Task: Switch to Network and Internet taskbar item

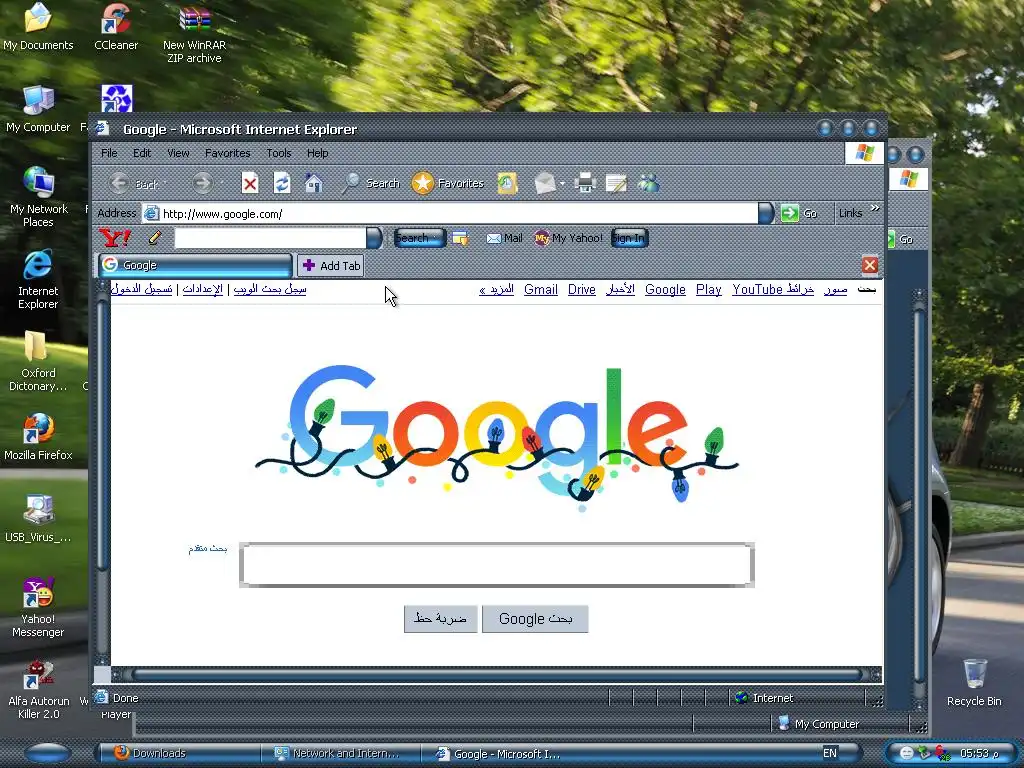Action: click(340, 753)
